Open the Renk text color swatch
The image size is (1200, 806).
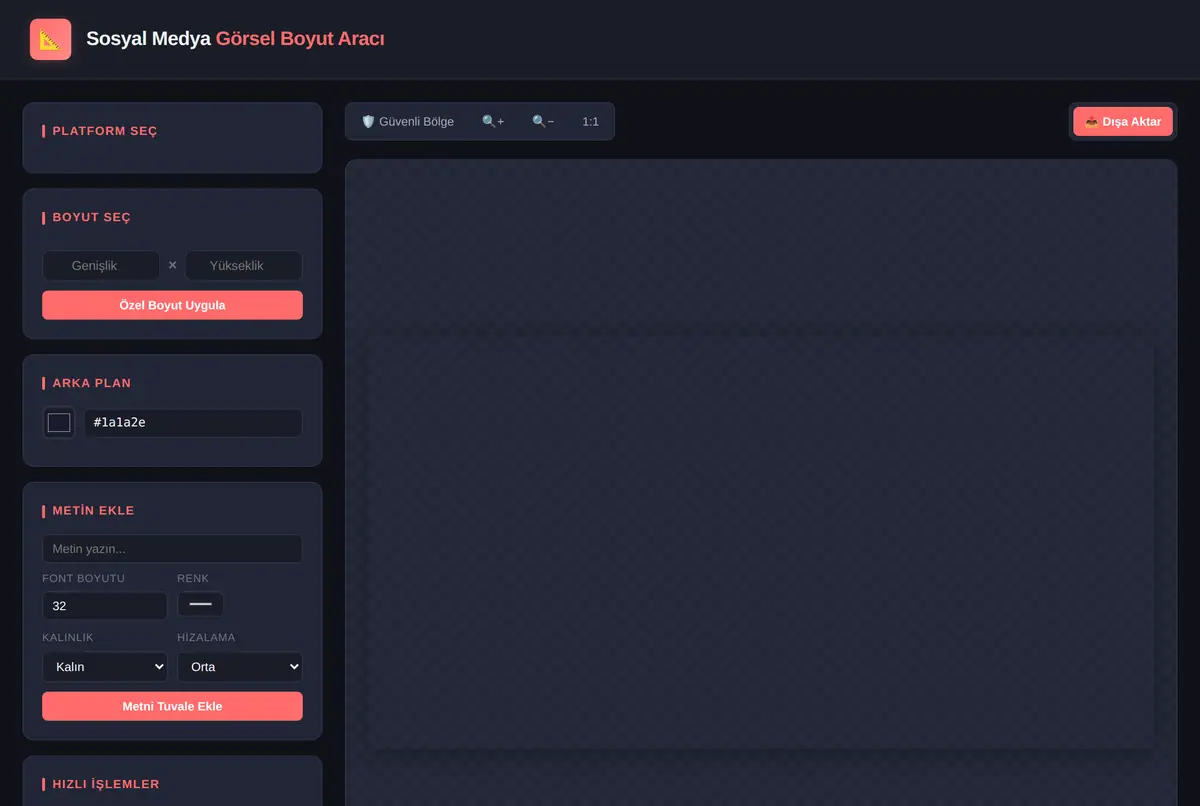(x=201, y=604)
